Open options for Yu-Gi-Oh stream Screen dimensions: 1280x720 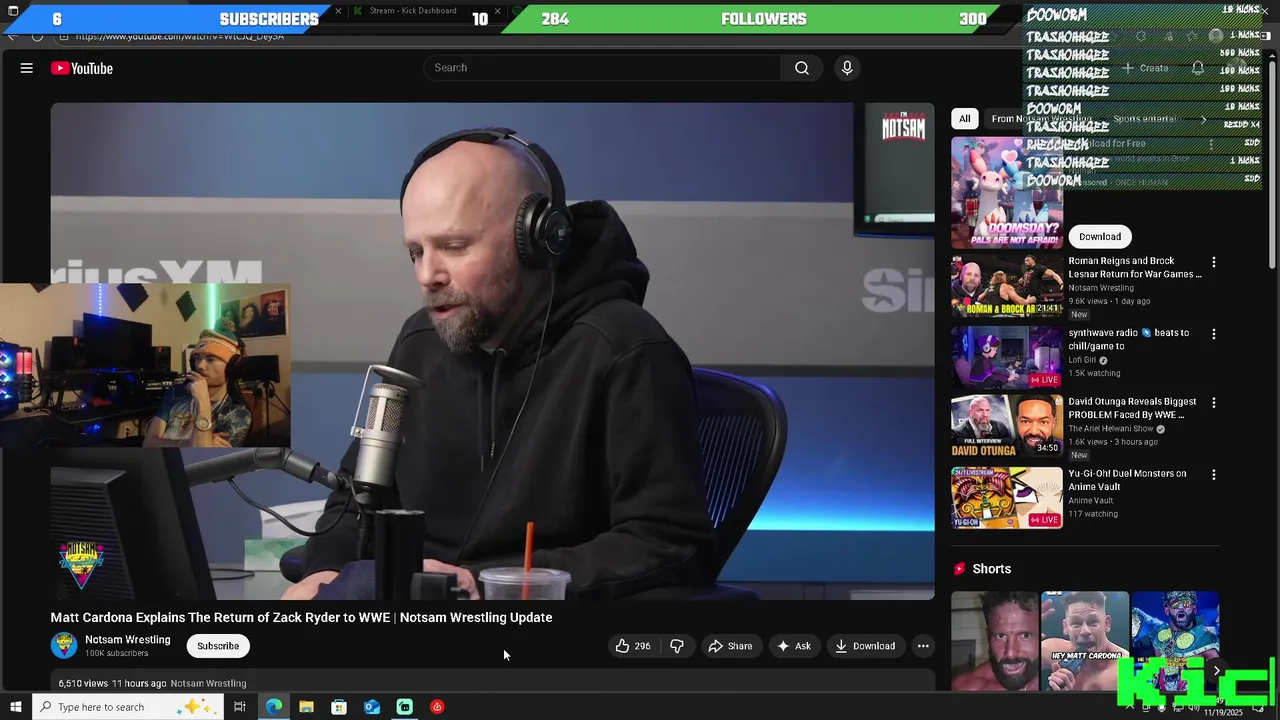[x=1214, y=475]
